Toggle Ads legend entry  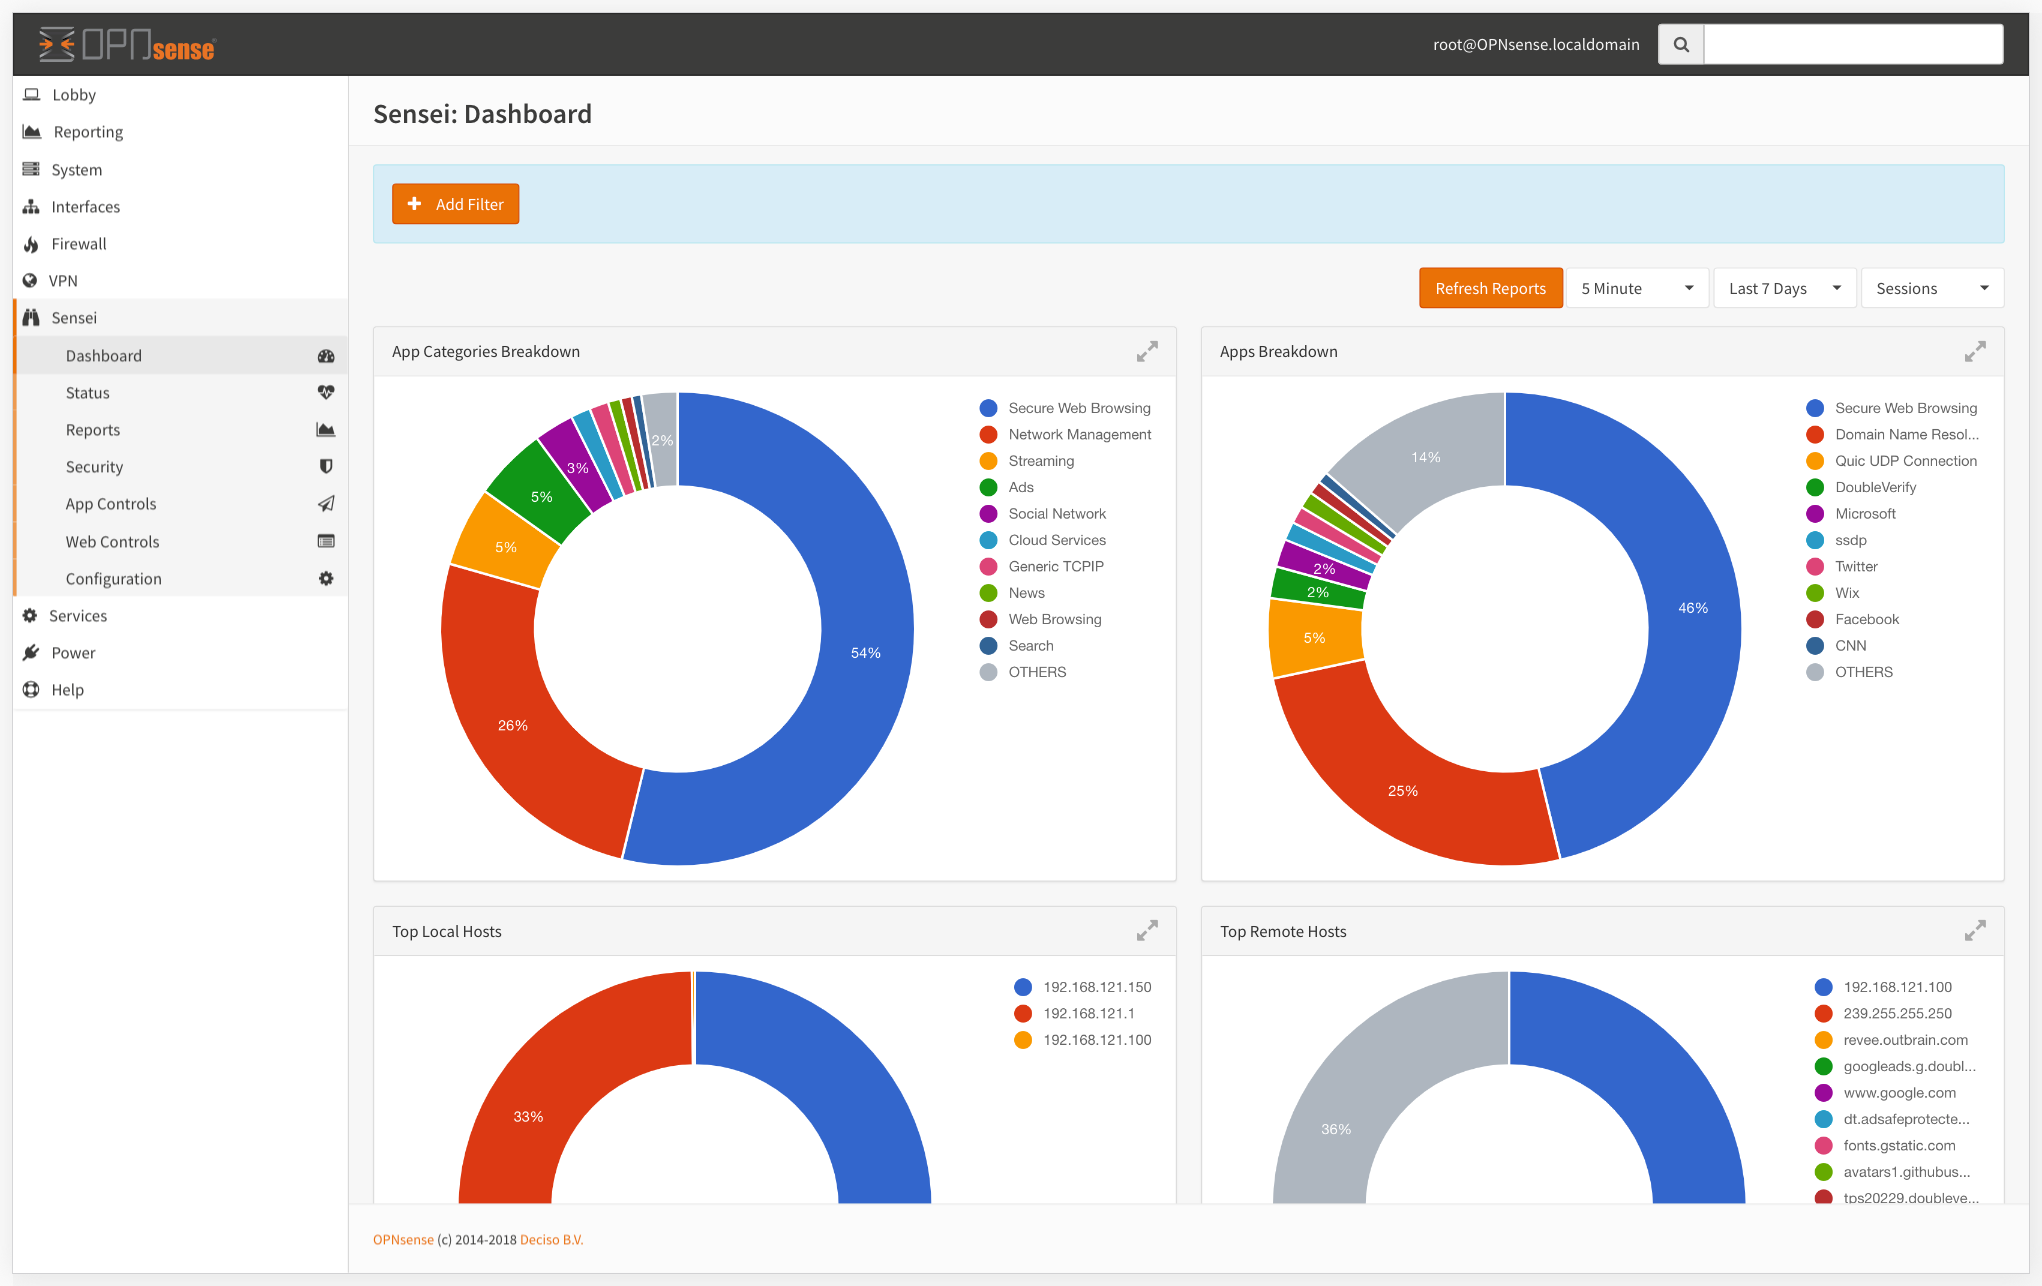[x=1007, y=487]
